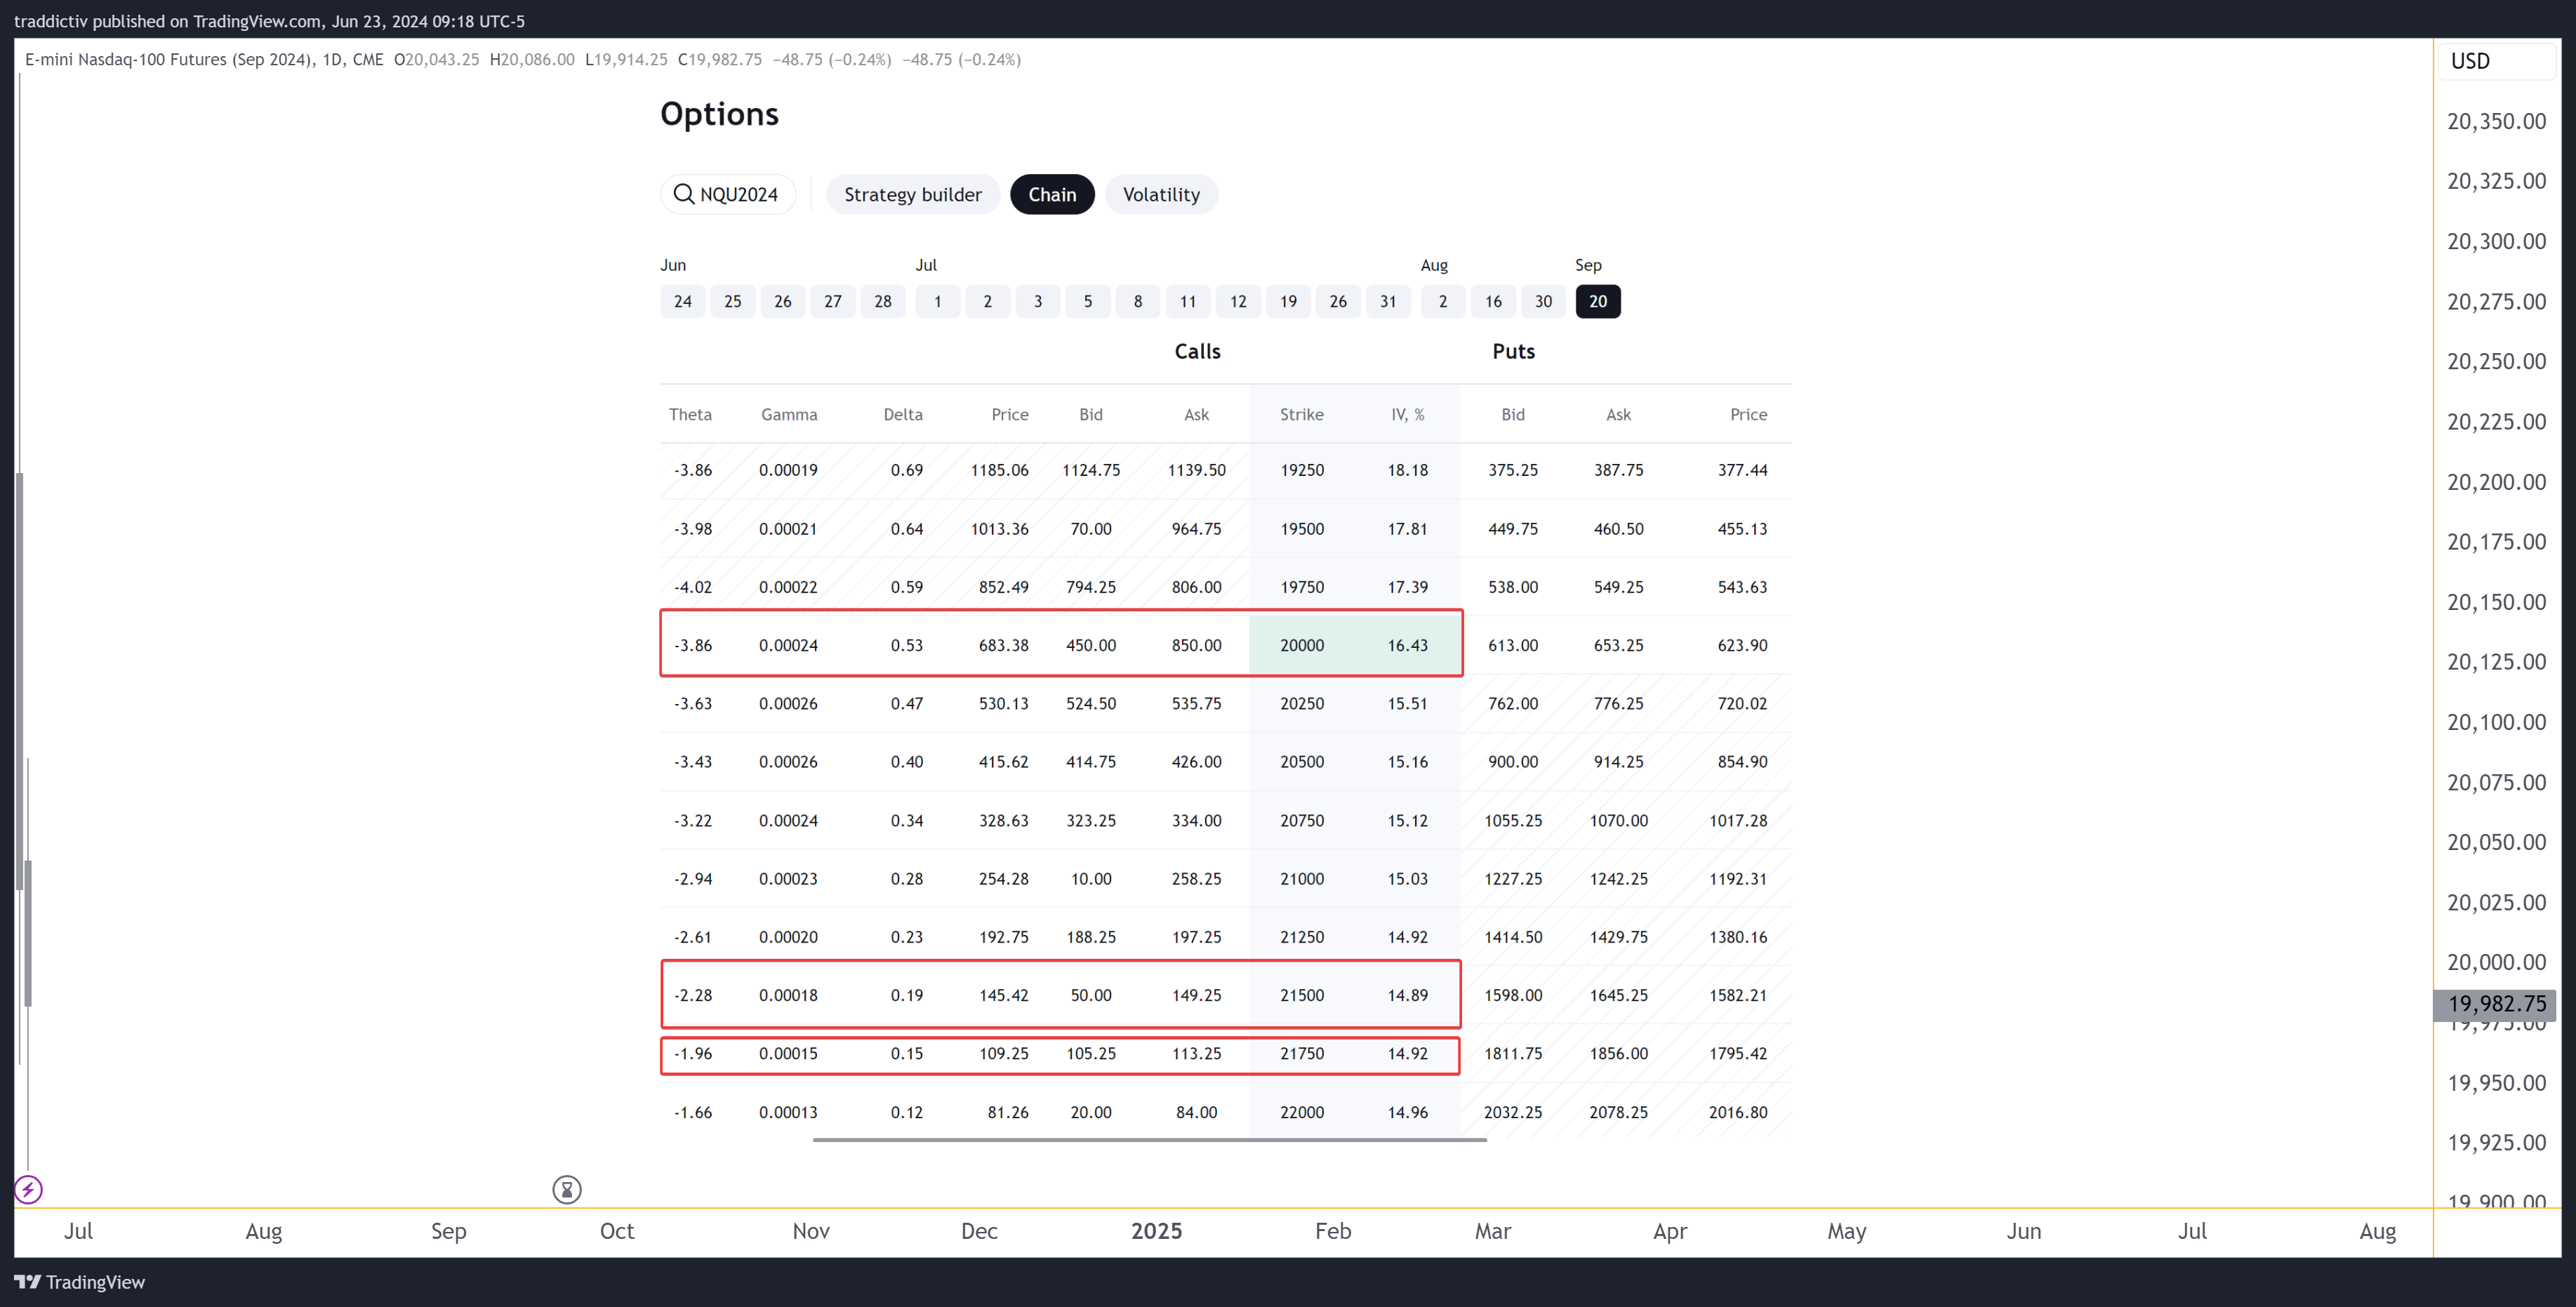Select the Jul 19 expiration date
The height and width of the screenshot is (1307, 2576).
pyautogui.click(x=1288, y=301)
